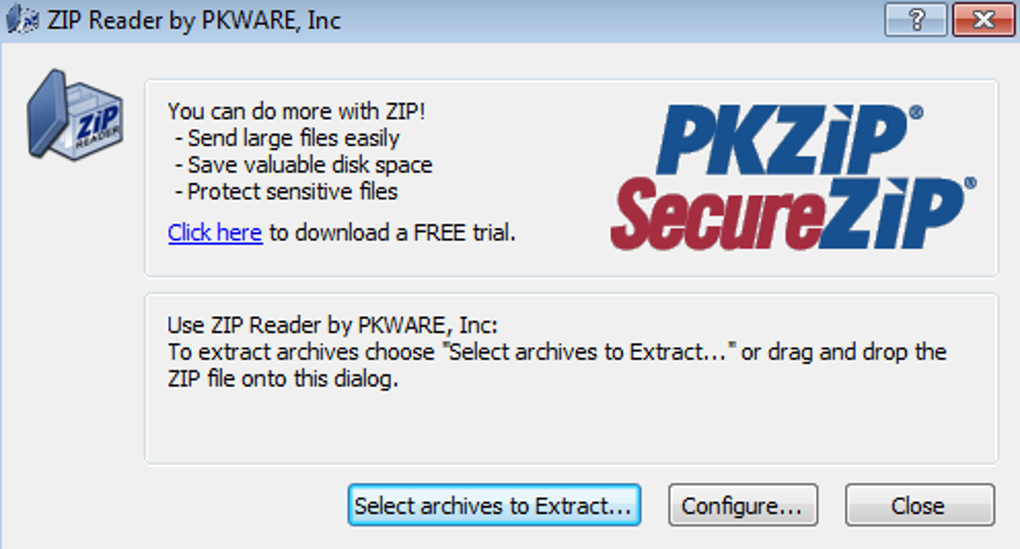
Task: Follow the "Click here" trial link
Action: click(215, 233)
